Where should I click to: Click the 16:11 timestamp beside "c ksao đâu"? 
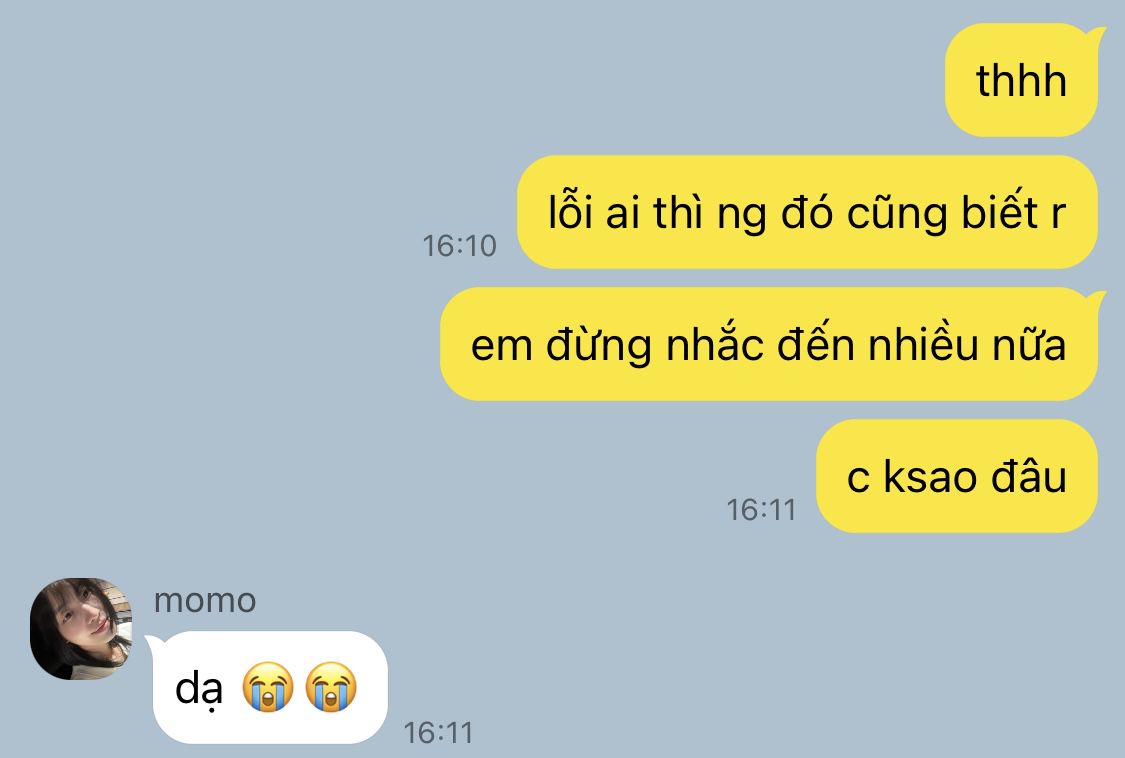[x=761, y=510]
